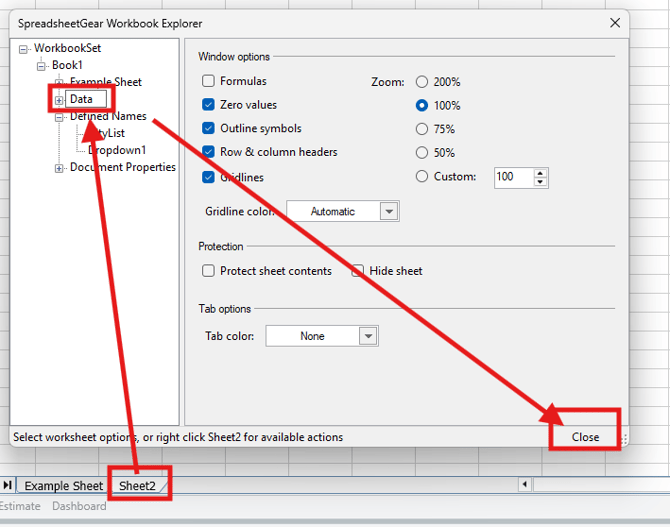The image size is (670, 527).
Task: Expand the Data sheet node
Action: tap(59, 100)
